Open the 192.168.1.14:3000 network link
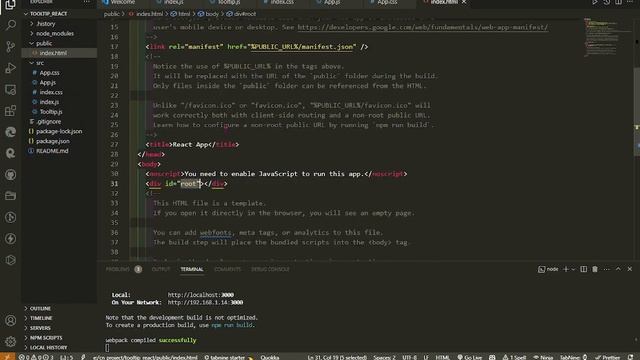This screenshot has width=640, height=360. click(x=205, y=302)
